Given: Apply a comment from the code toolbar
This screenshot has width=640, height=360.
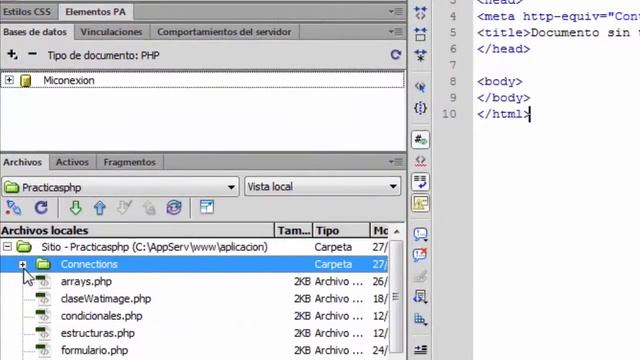Looking at the screenshot, I should coord(420,234).
